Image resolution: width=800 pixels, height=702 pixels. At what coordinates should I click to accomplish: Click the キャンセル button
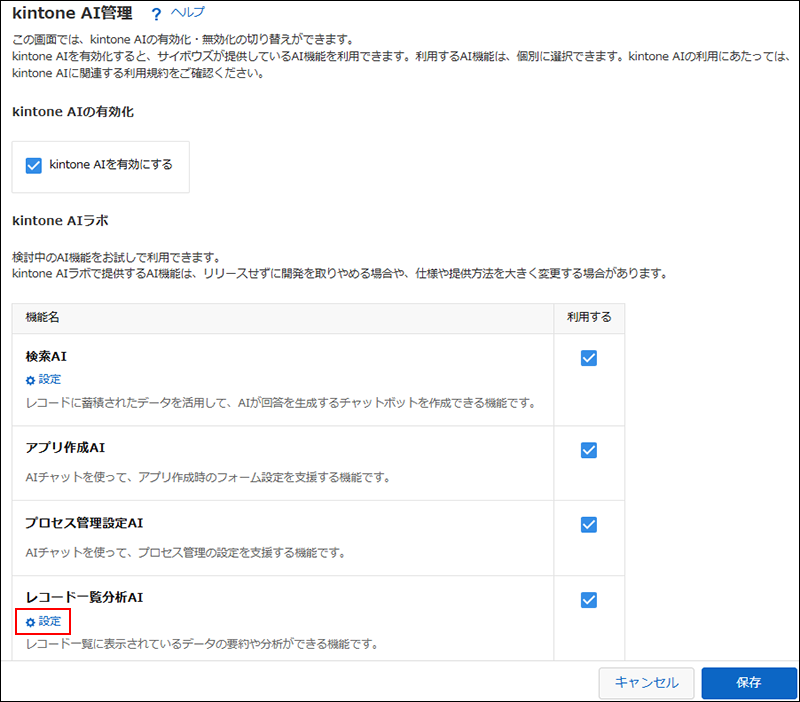pos(646,683)
